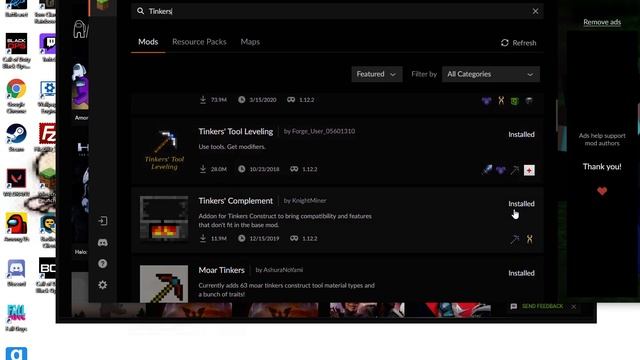Screen dimensions: 640x360
Task: Click FileZilla desktop shortcut
Action: (x=47, y=138)
